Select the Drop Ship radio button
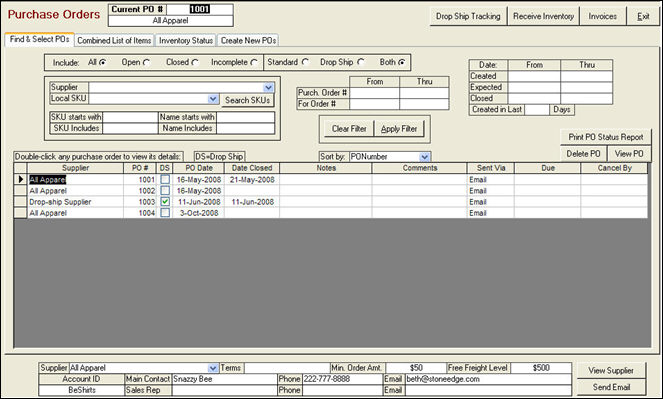Viewport: 663px width, 399px height. pos(360,63)
